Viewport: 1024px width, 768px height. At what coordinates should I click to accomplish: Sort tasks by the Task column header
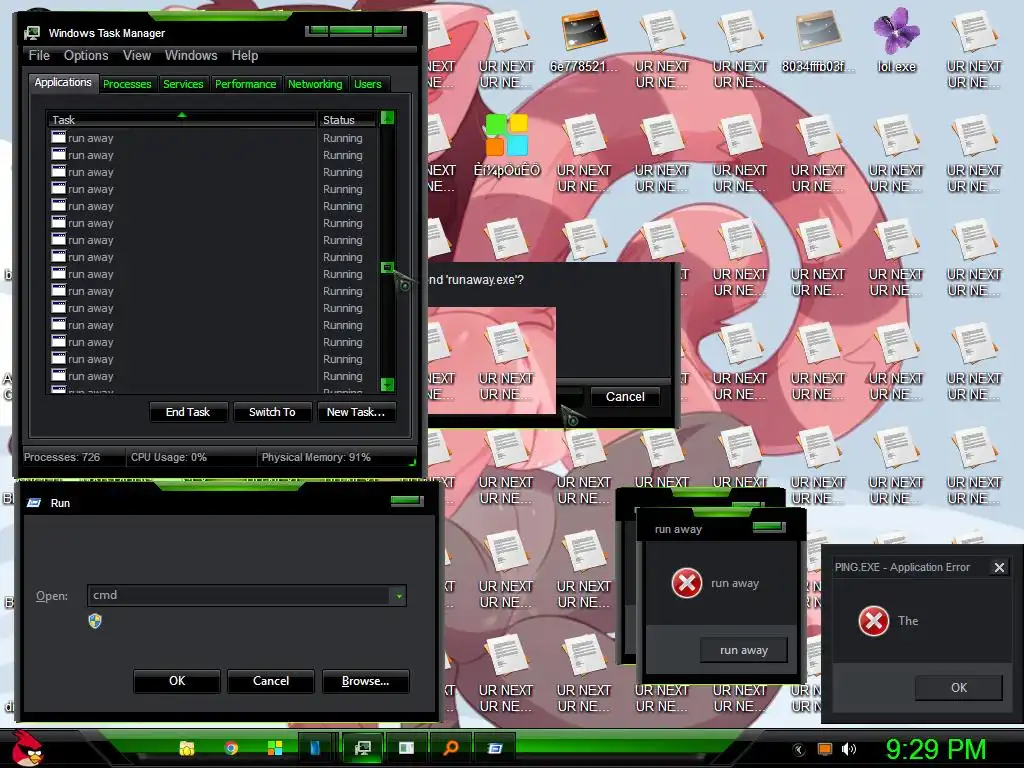point(182,120)
